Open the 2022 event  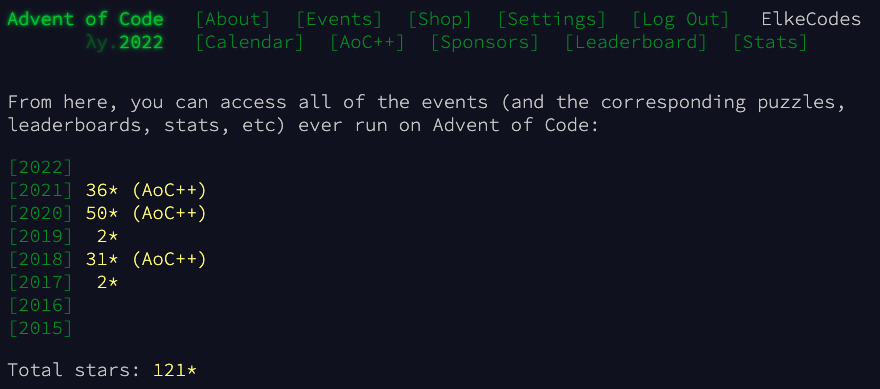pos(41,167)
